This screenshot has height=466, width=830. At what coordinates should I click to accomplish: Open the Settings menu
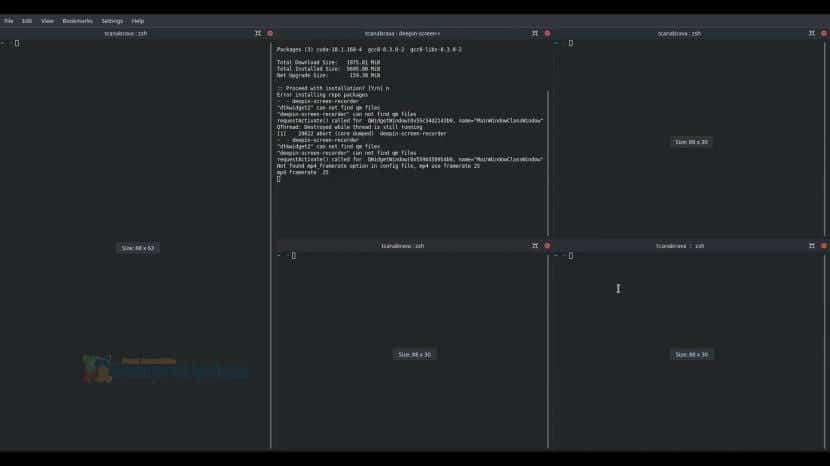click(112, 21)
